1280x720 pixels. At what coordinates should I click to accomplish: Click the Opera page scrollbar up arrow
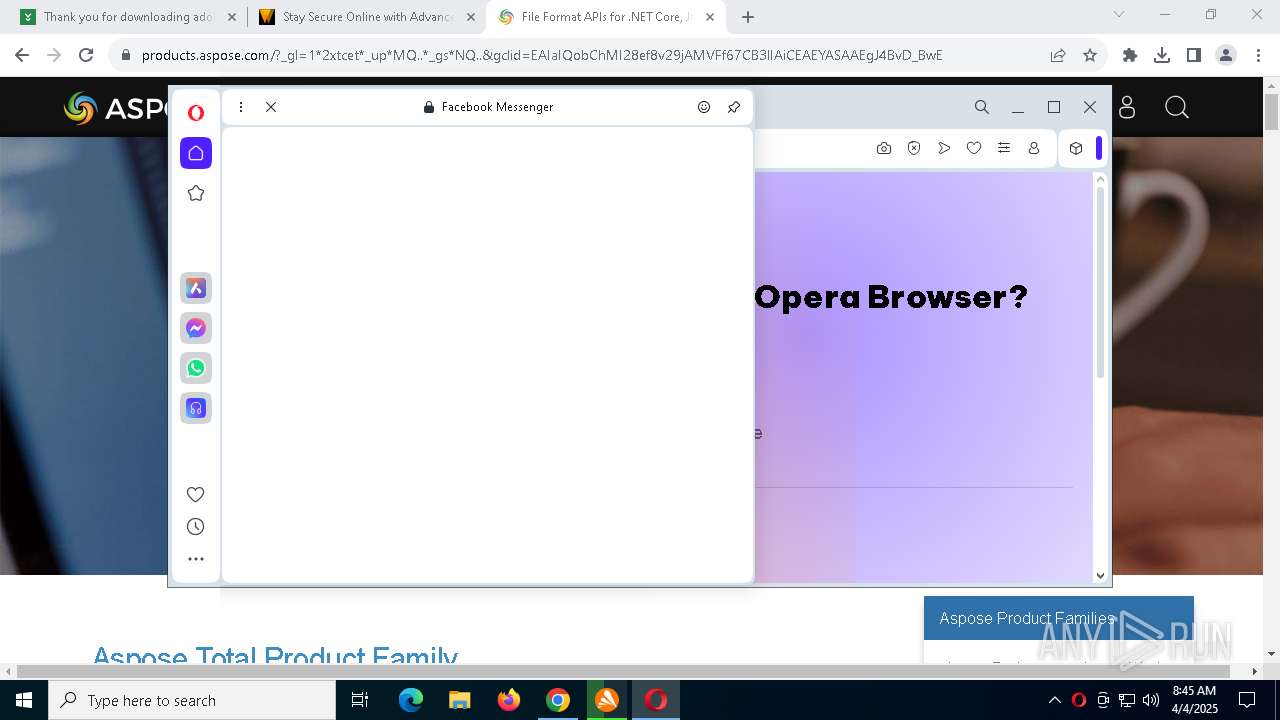tap(1101, 179)
